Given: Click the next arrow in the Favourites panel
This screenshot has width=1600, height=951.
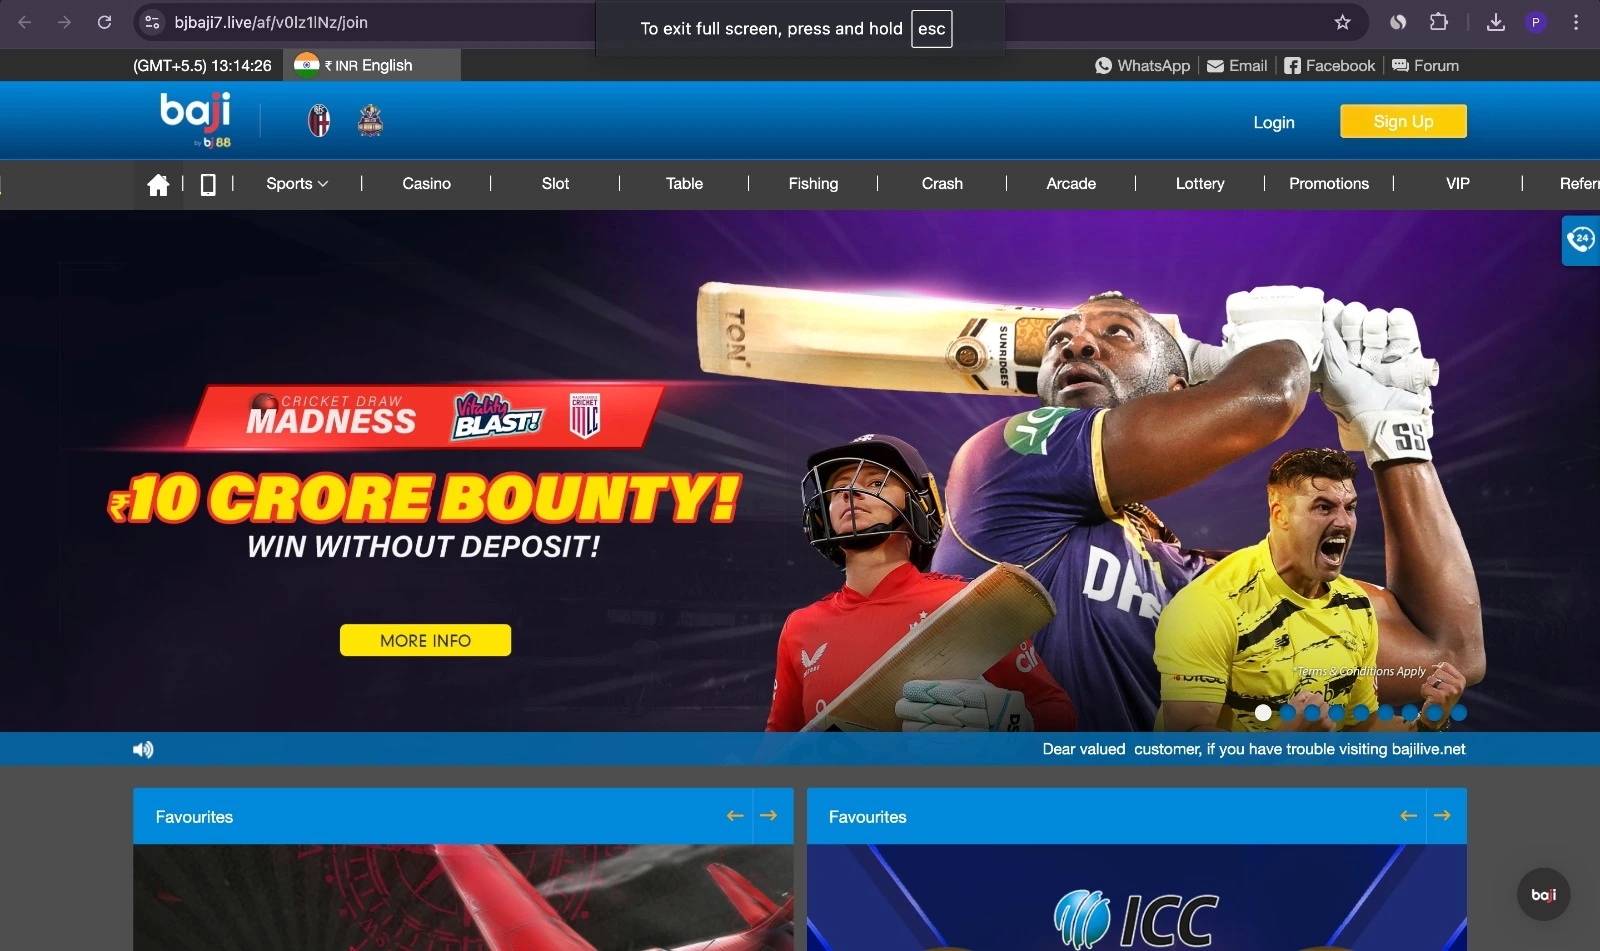Looking at the screenshot, I should [769, 816].
